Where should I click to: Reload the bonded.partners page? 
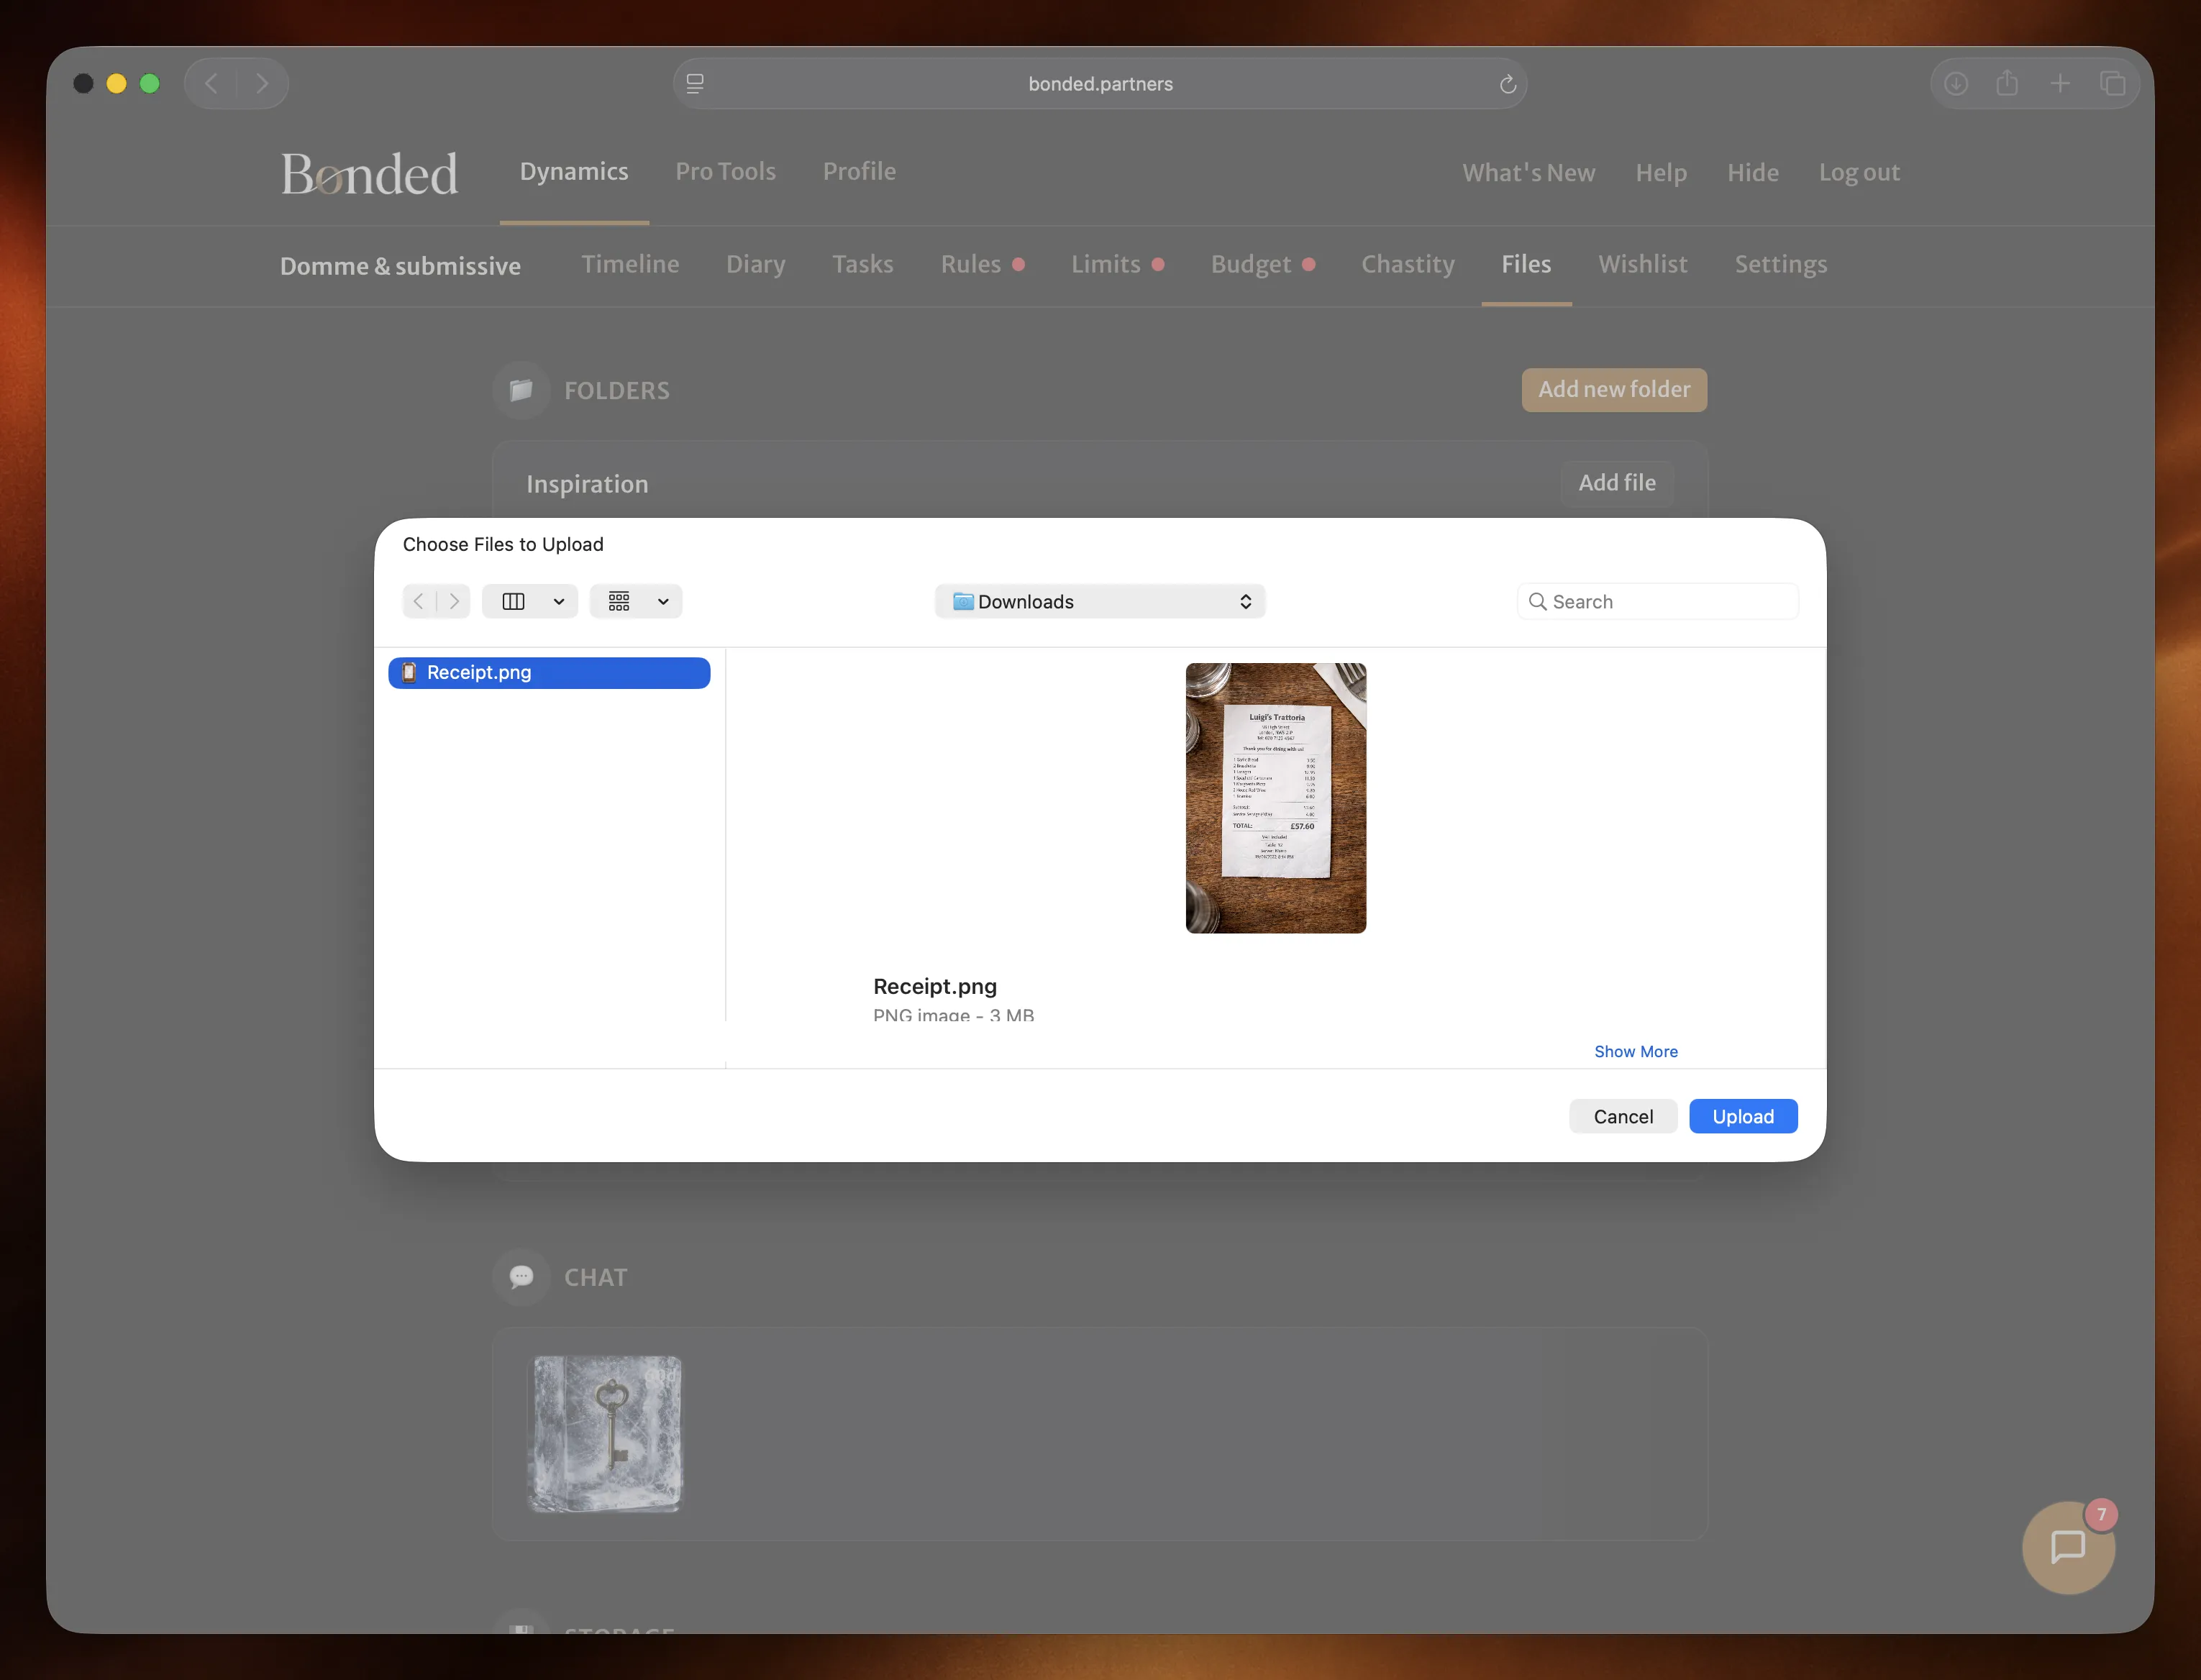[x=1508, y=84]
